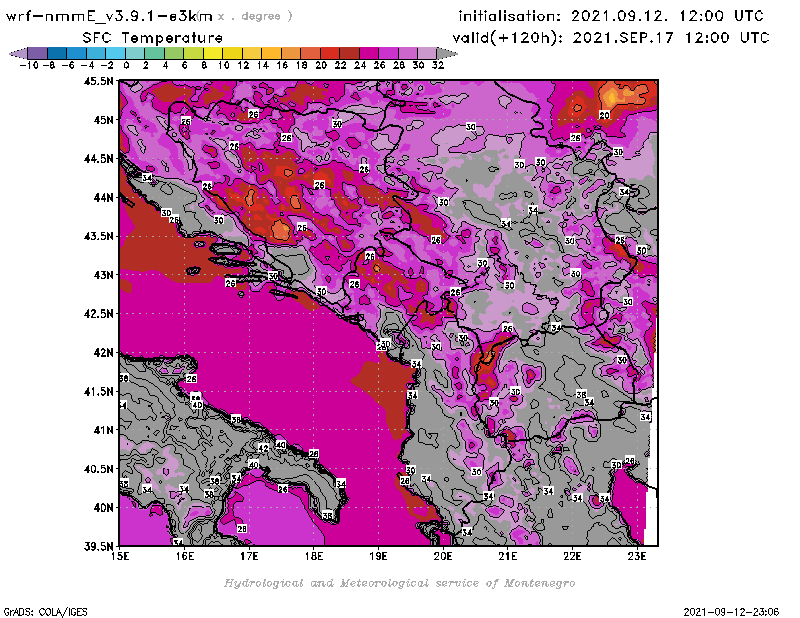Click the '41N' latitude label
This screenshot has width=800, height=618.
click(103, 430)
